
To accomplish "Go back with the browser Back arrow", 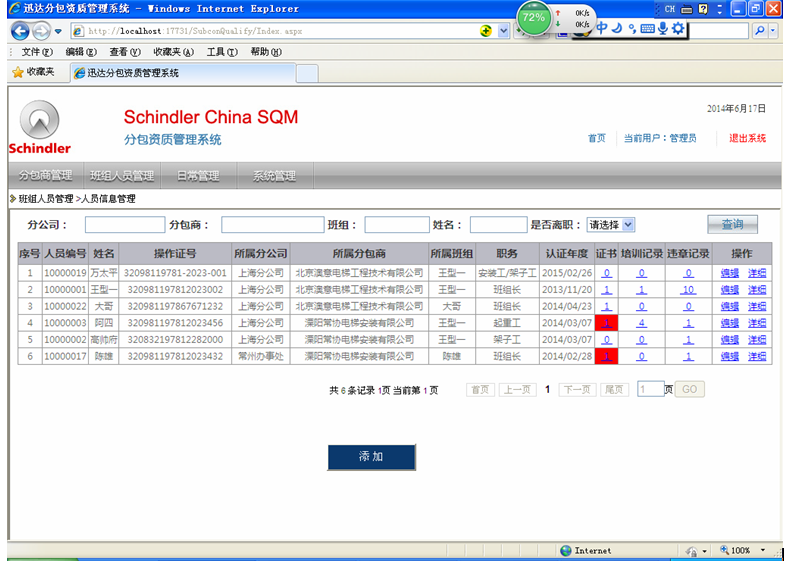I will pos(20,31).
